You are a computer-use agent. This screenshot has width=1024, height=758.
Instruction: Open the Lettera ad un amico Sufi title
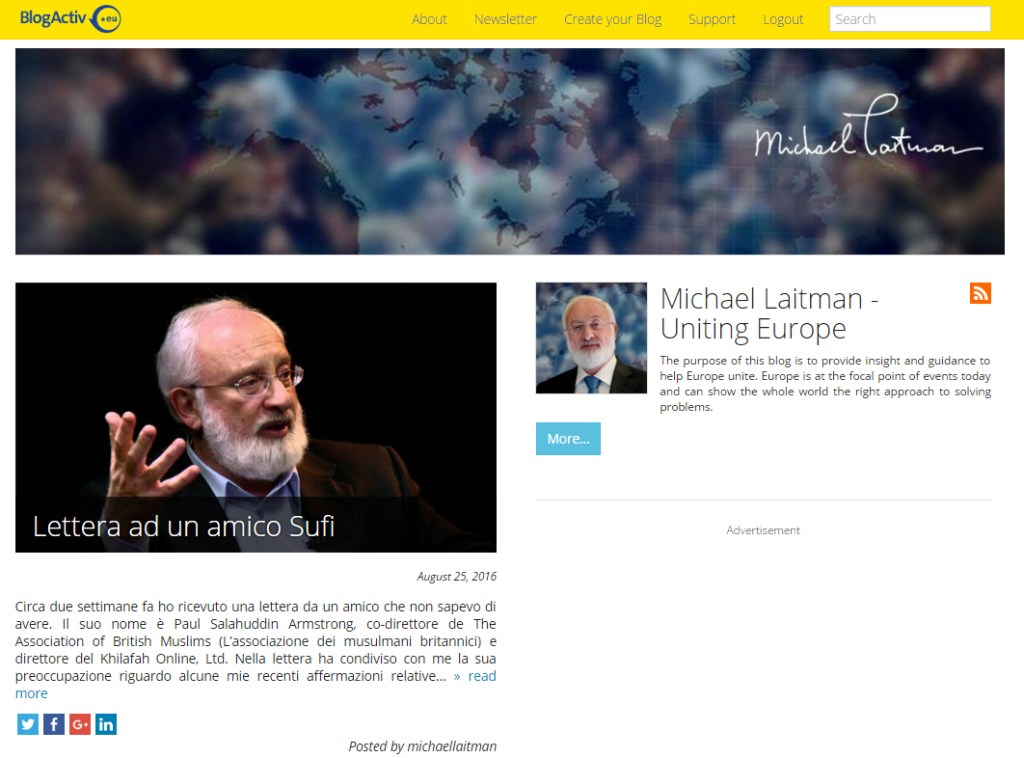pos(184,526)
